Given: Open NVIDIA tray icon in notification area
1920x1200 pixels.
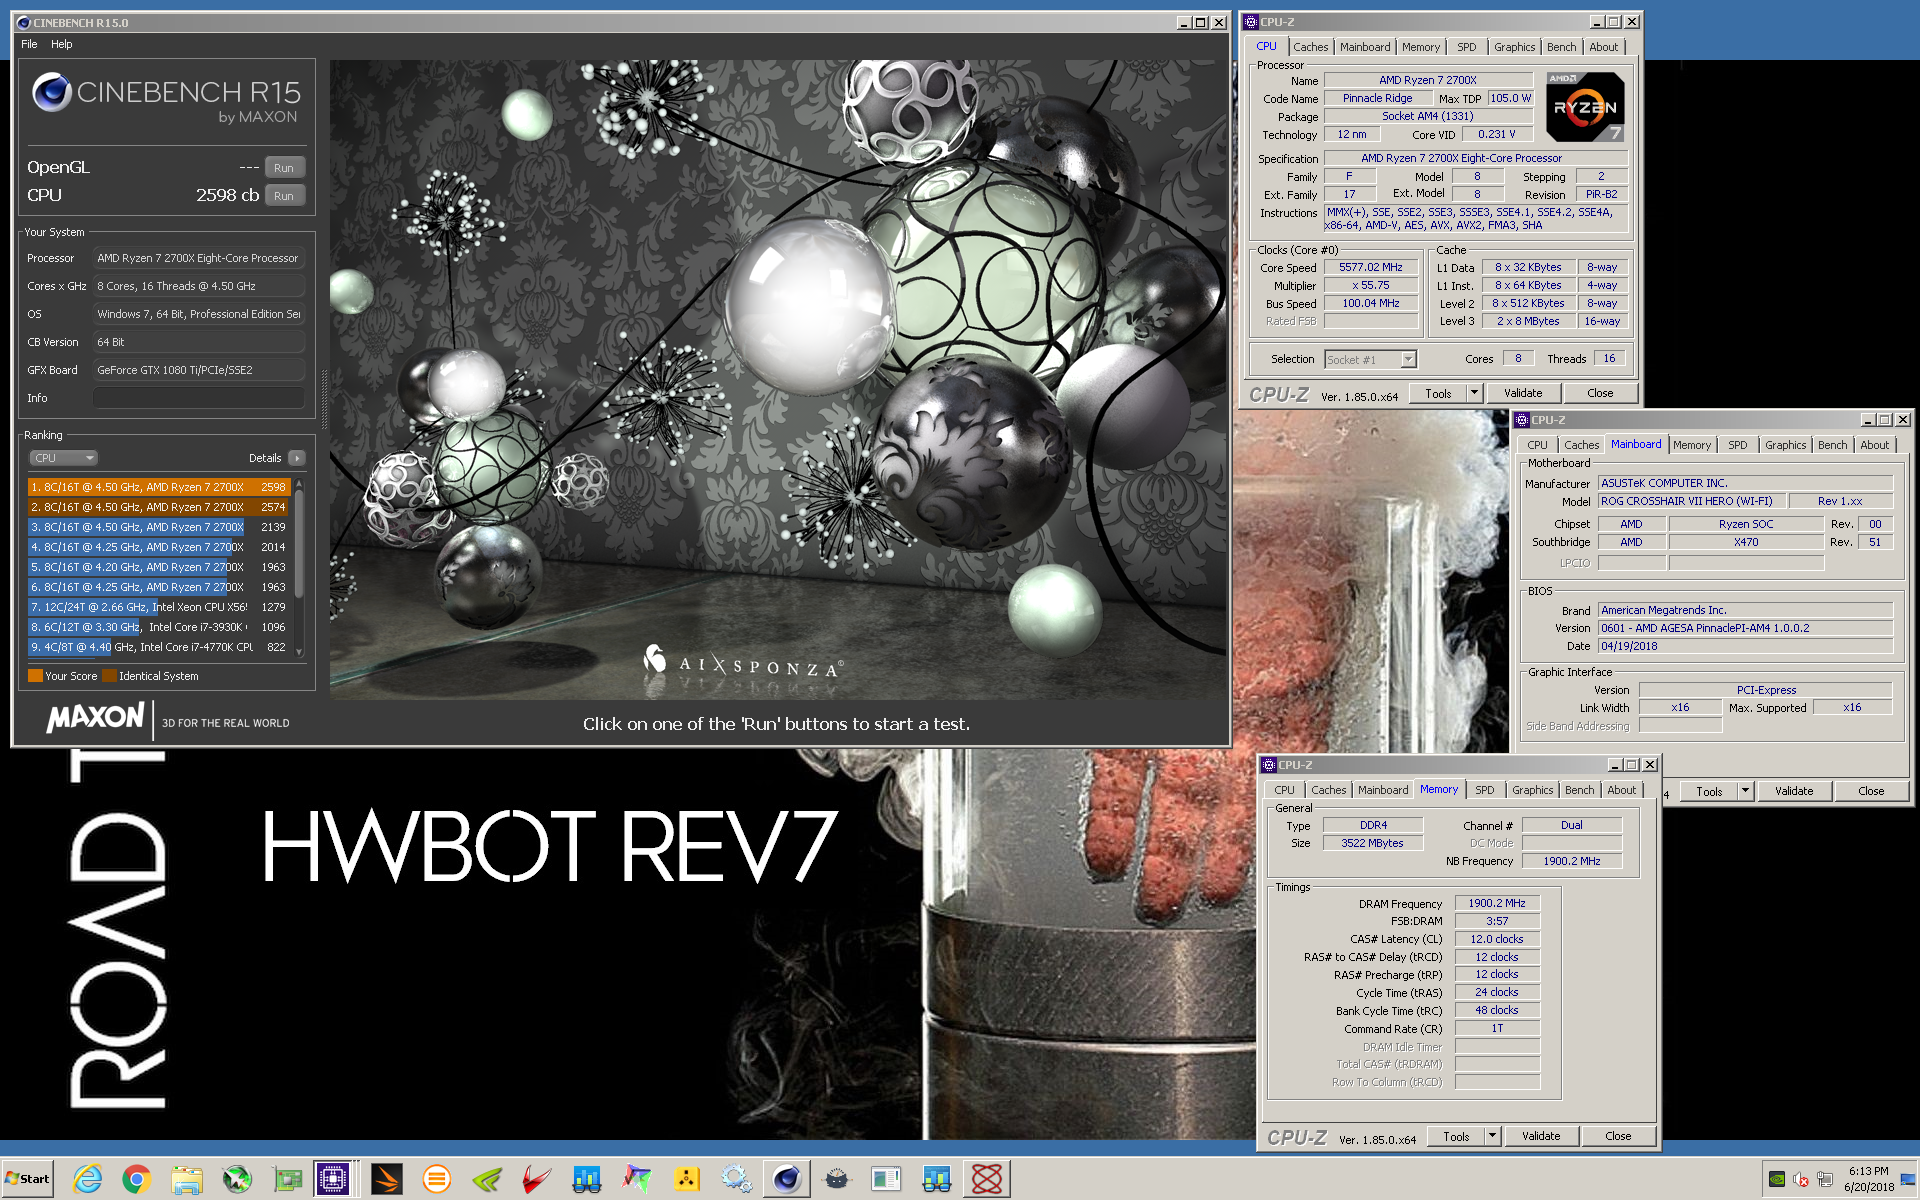Looking at the screenshot, I should click(1777, 1179).
